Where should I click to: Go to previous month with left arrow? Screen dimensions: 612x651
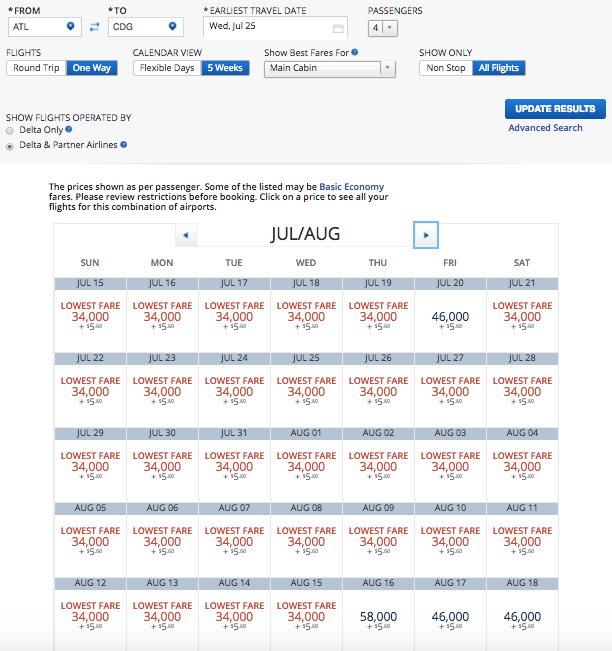coord(186,235)
